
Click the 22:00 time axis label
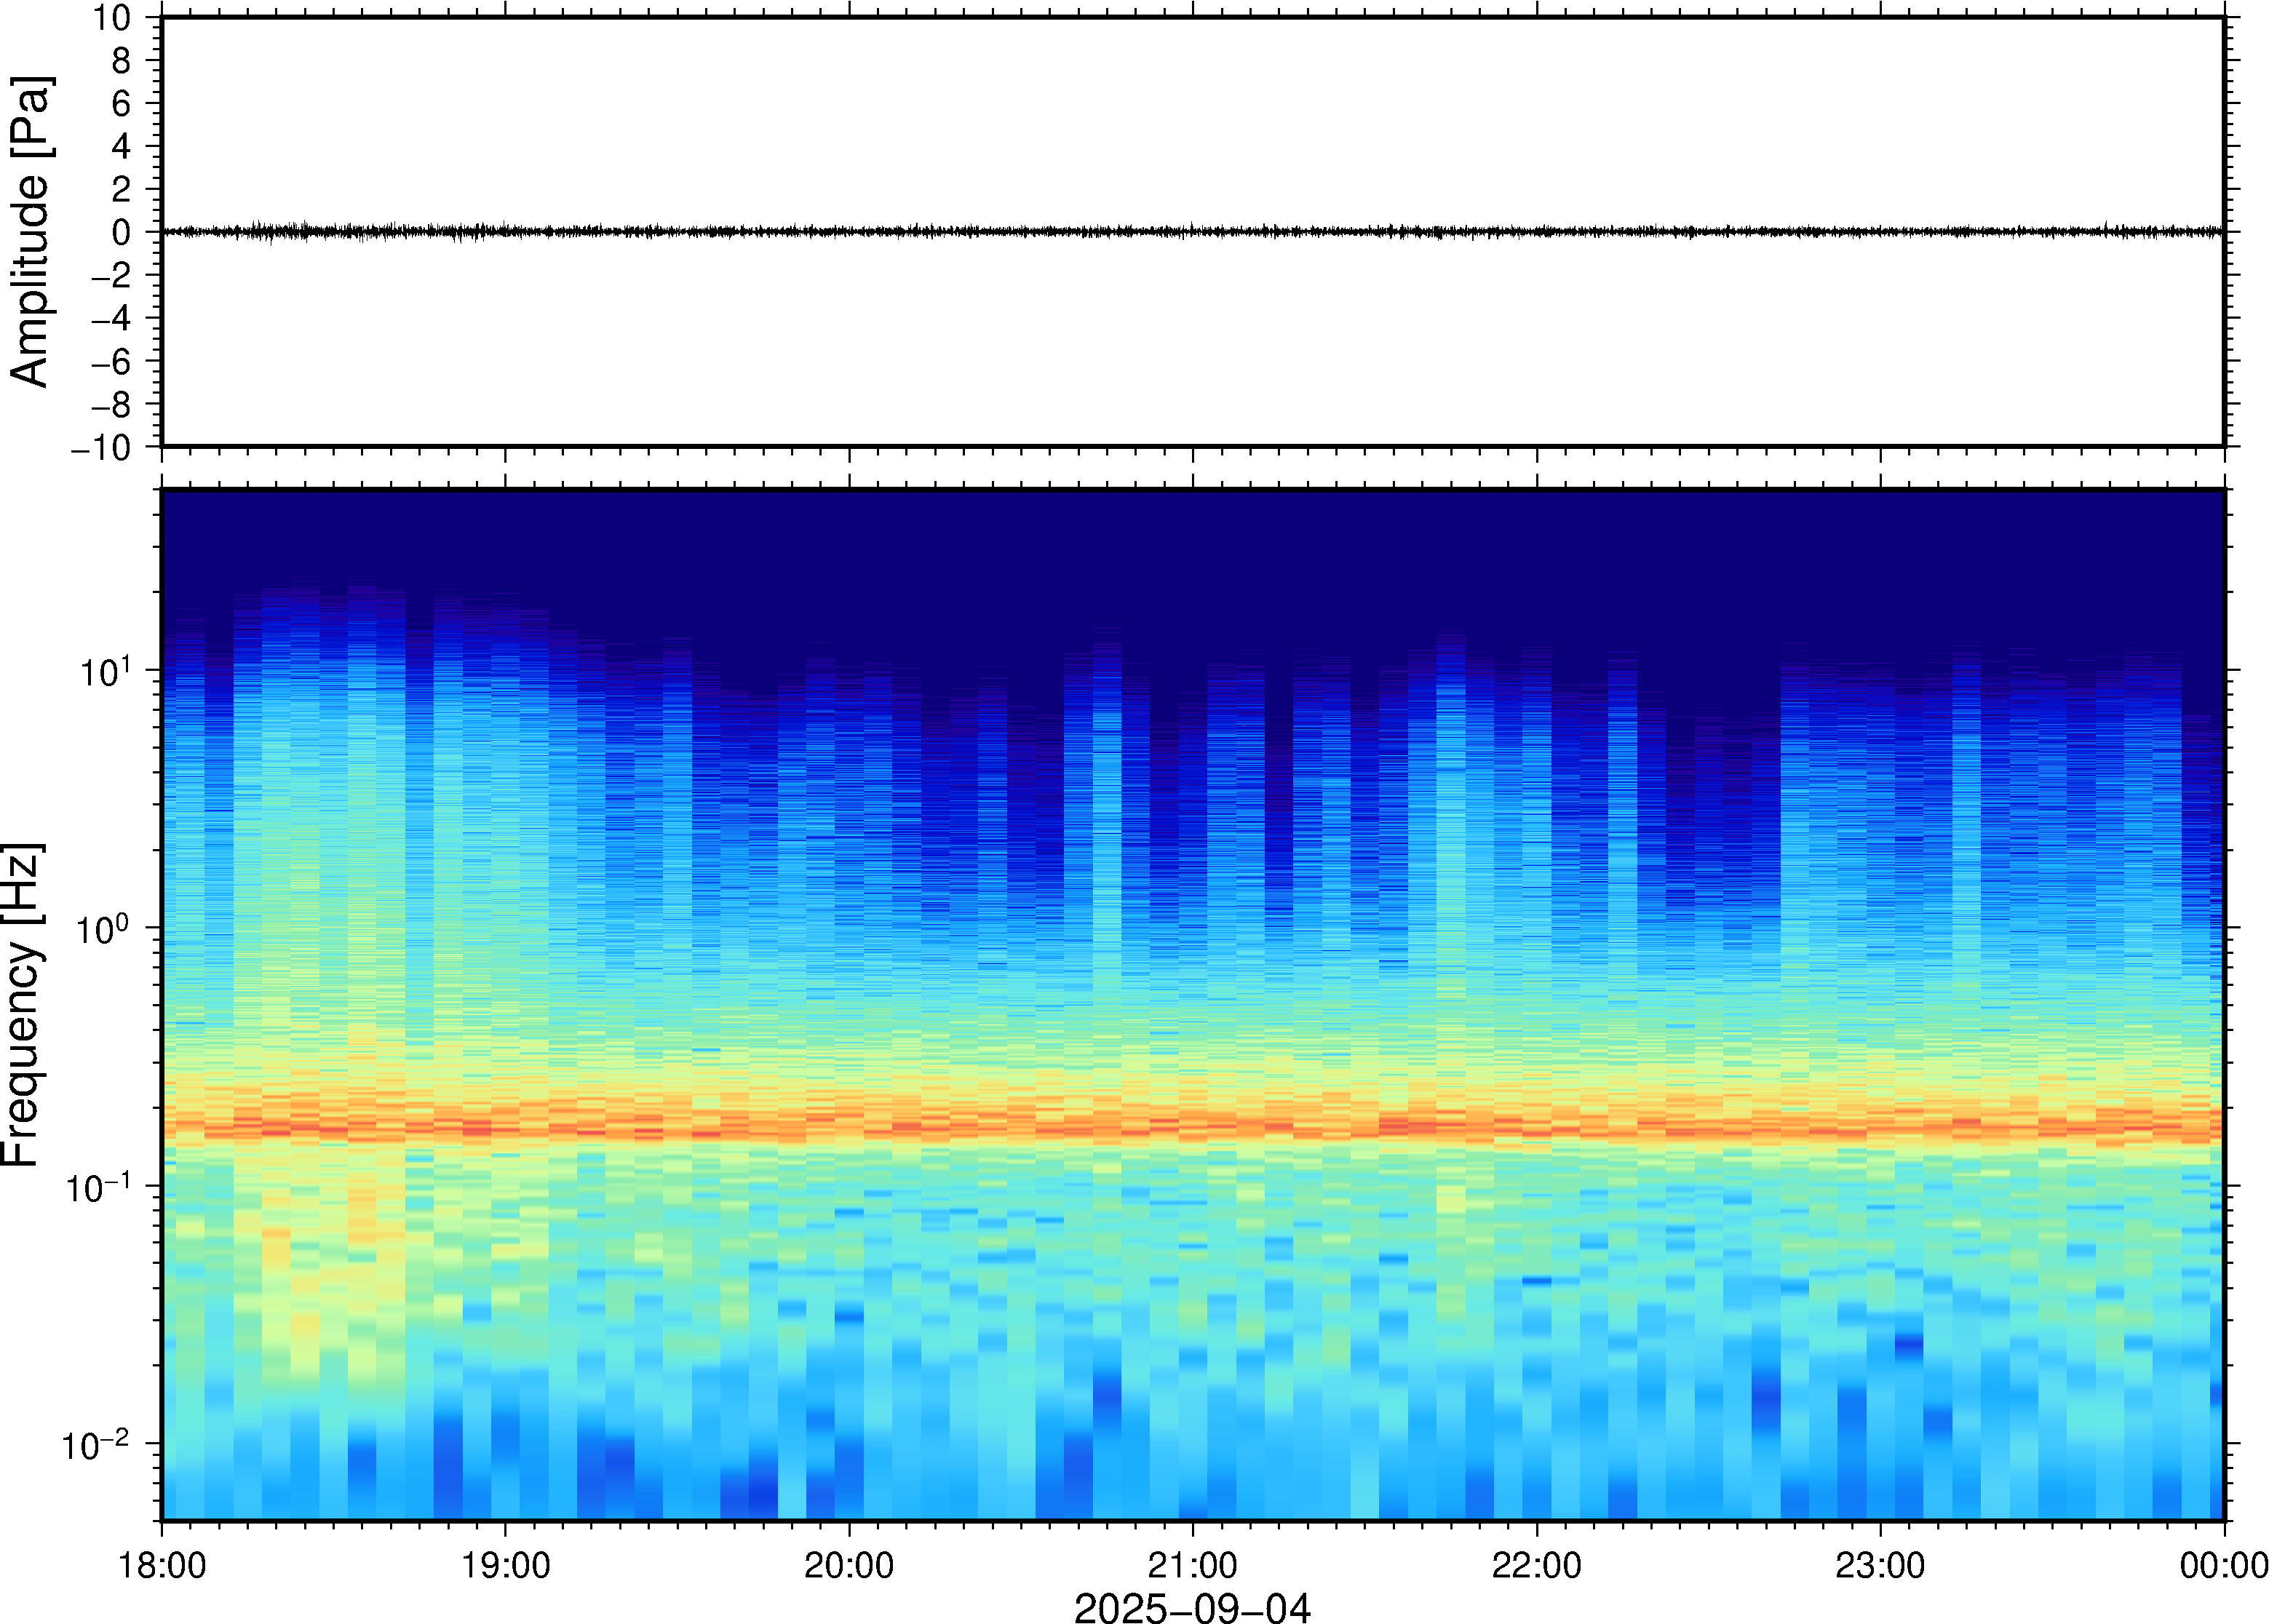coord(1536,1565)
